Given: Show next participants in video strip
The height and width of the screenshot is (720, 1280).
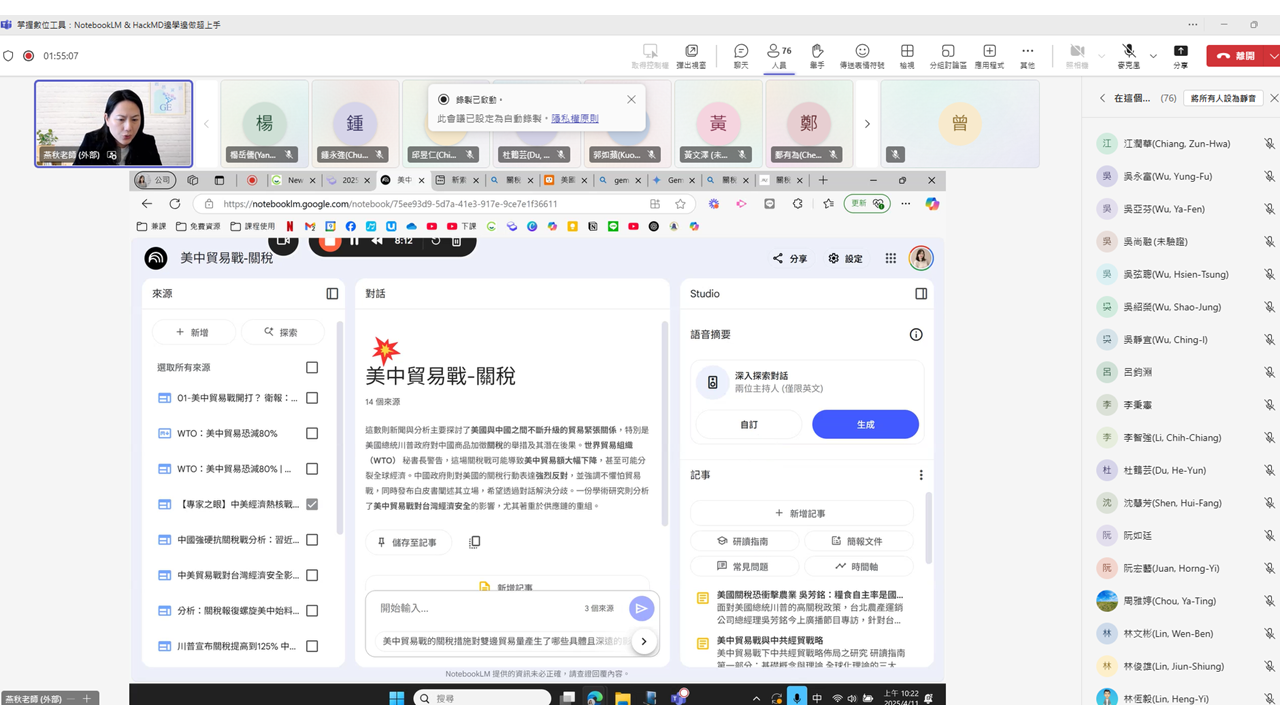Looking at the screenshot, I should 867,124.
